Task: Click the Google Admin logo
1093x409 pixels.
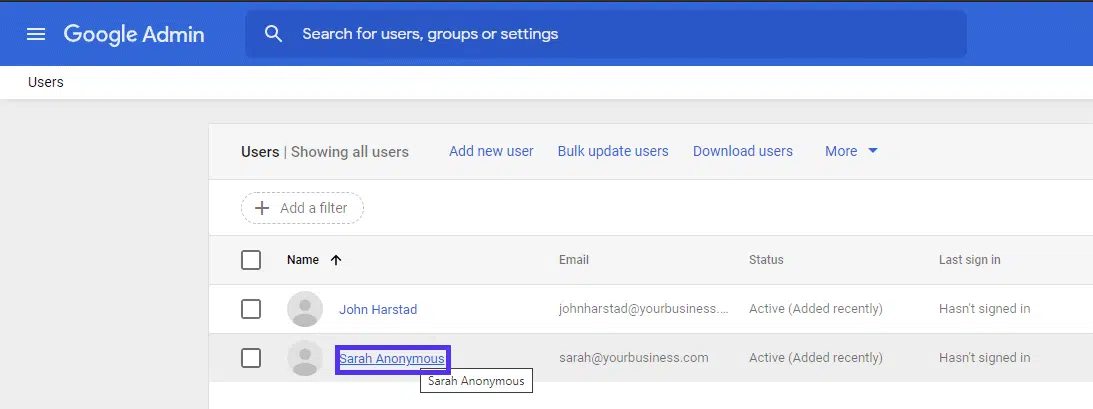Action: pyautogui.click(x=134, y=34)
